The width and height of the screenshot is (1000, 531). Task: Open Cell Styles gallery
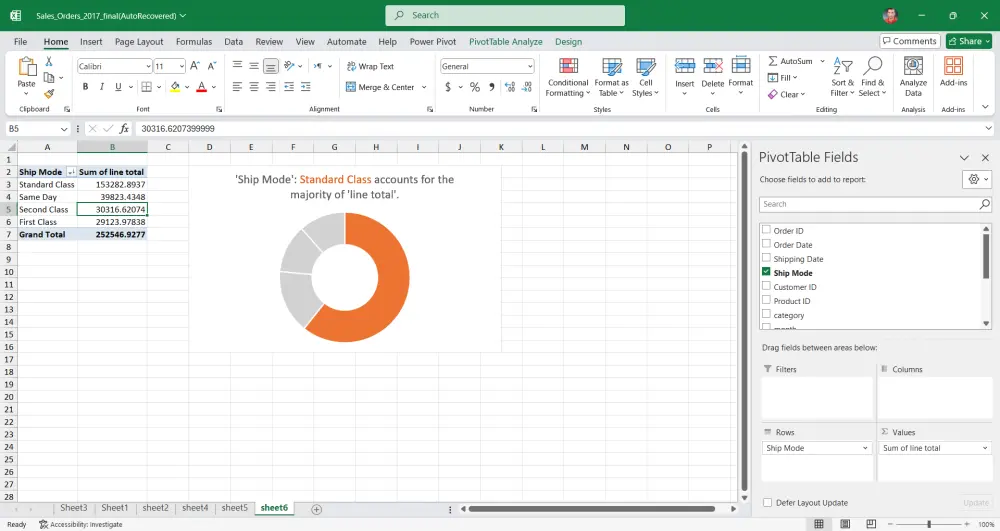click(645, 77)
